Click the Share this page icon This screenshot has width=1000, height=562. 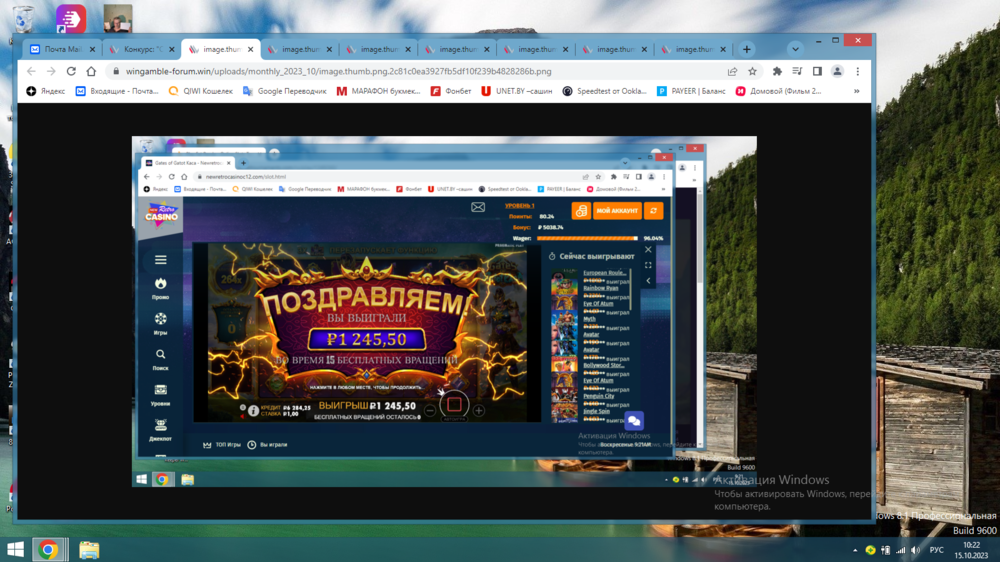point(732,72)
